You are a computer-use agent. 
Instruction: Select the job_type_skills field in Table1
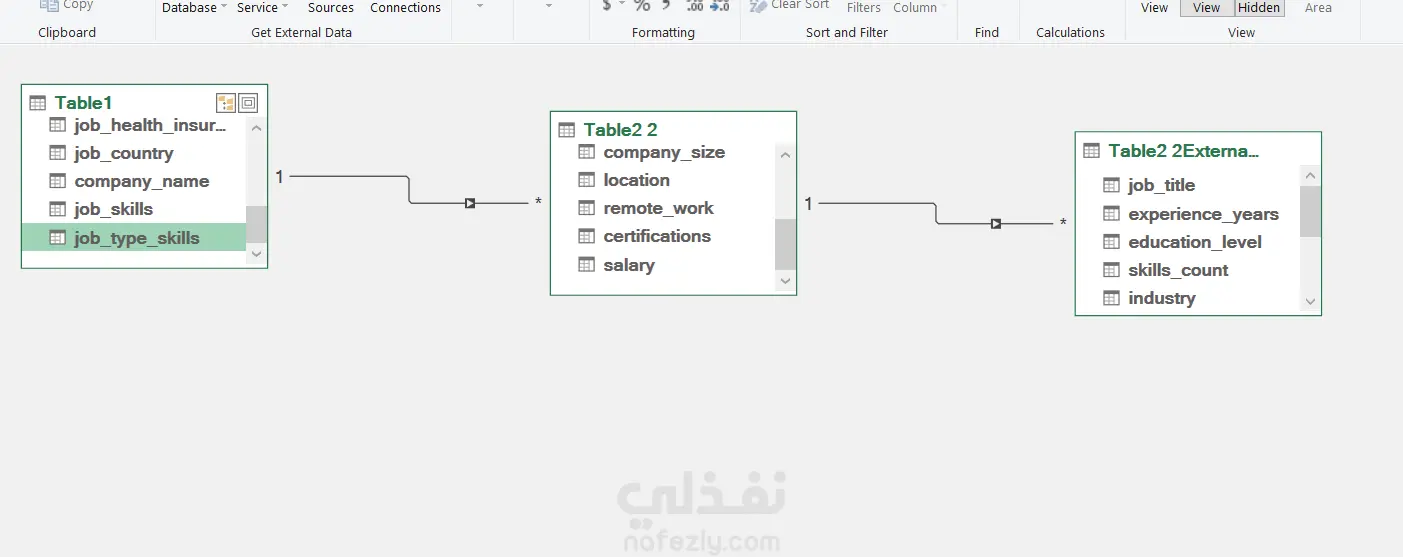point(134,238)
